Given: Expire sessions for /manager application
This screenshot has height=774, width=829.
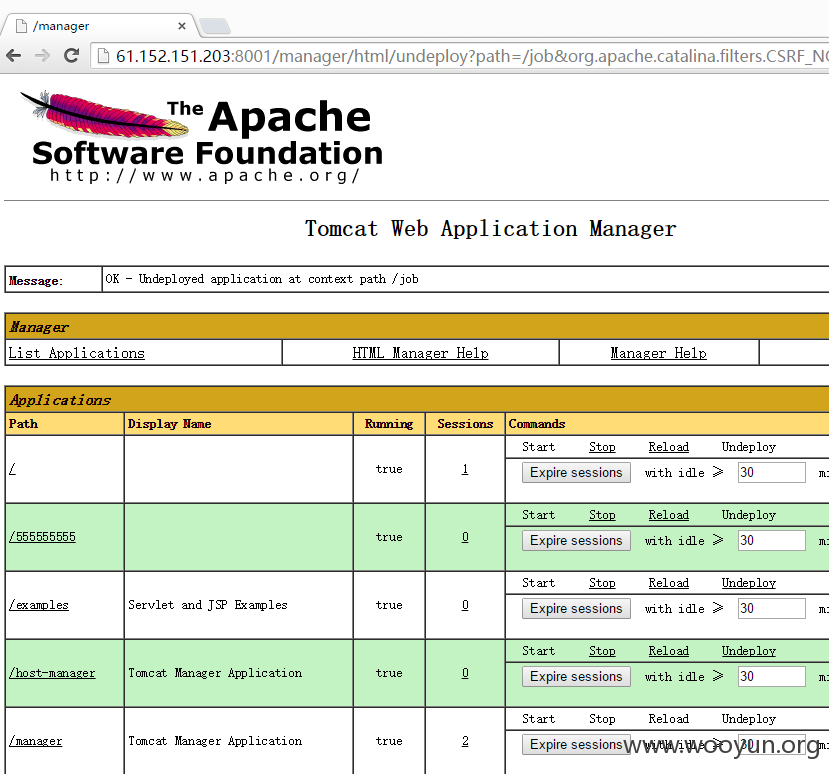Looking at the screenshot, I should (576, 744).
